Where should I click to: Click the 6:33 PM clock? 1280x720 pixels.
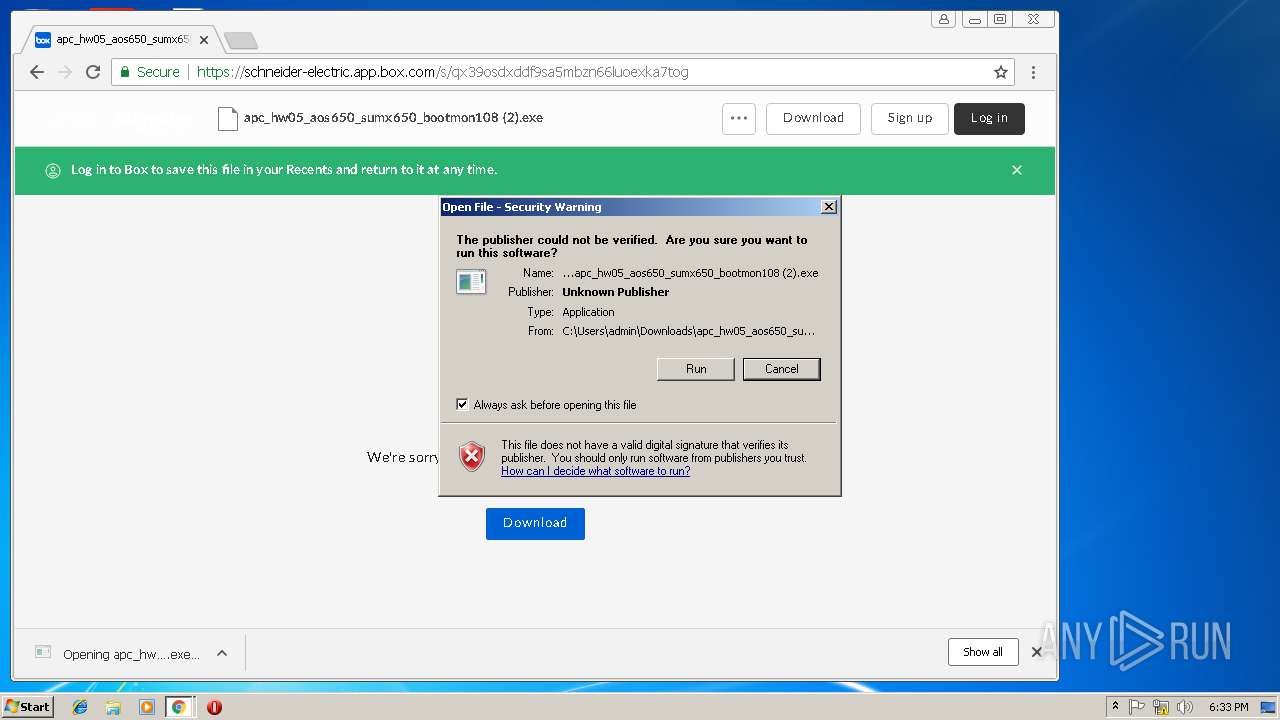pos(1228,707)
